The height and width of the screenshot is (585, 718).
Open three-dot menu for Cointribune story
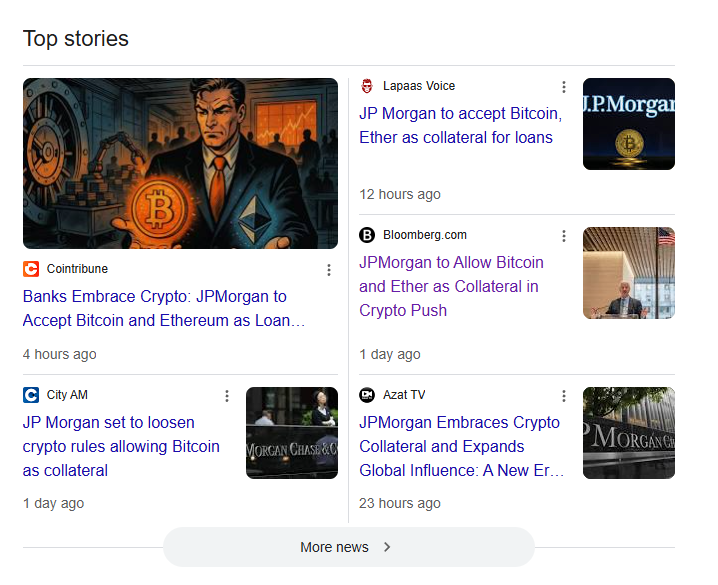pyautogui.click(x=328, y=270)
